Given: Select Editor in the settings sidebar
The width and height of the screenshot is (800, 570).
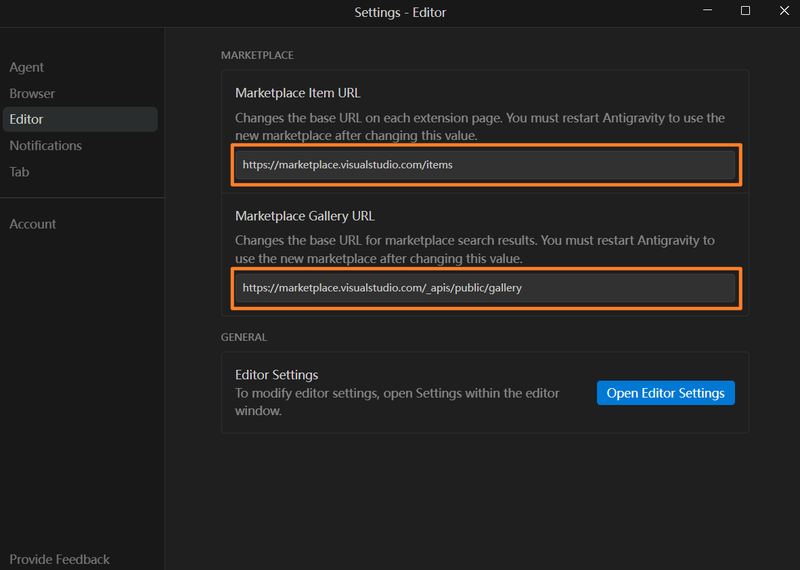Looking at the screenshot, I should 27,119.
